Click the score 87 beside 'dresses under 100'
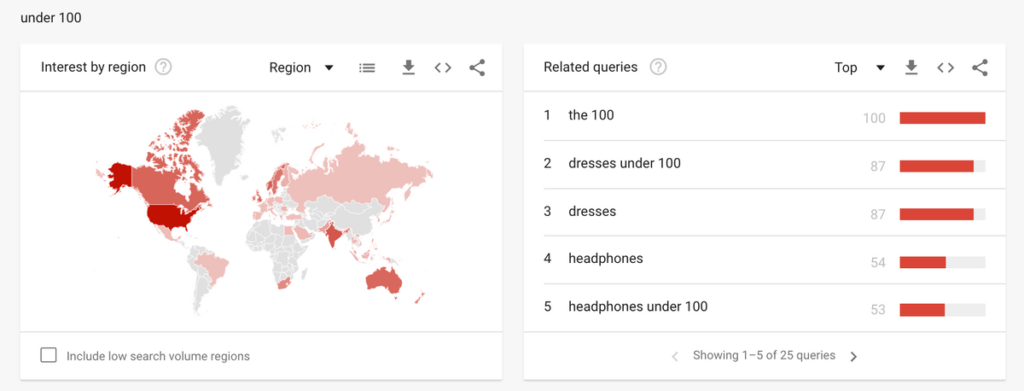1024x391 pixels. point(878,166)
